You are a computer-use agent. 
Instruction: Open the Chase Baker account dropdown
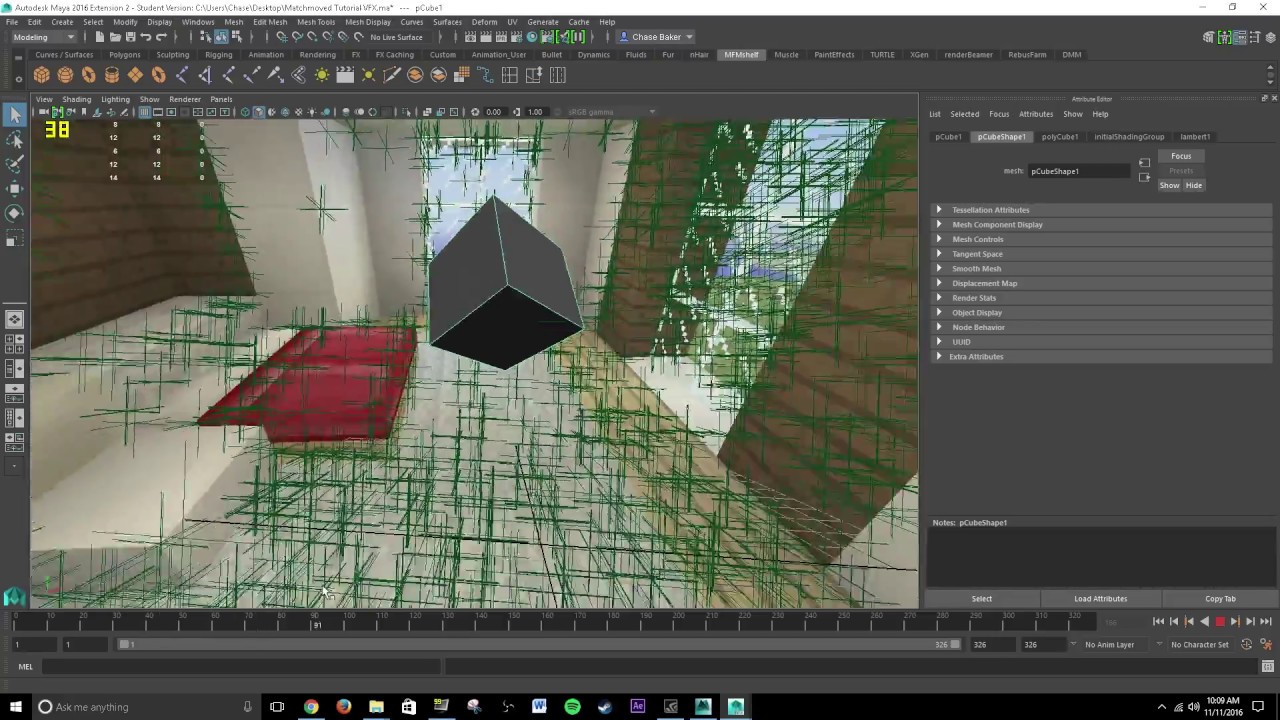(656, 37)
